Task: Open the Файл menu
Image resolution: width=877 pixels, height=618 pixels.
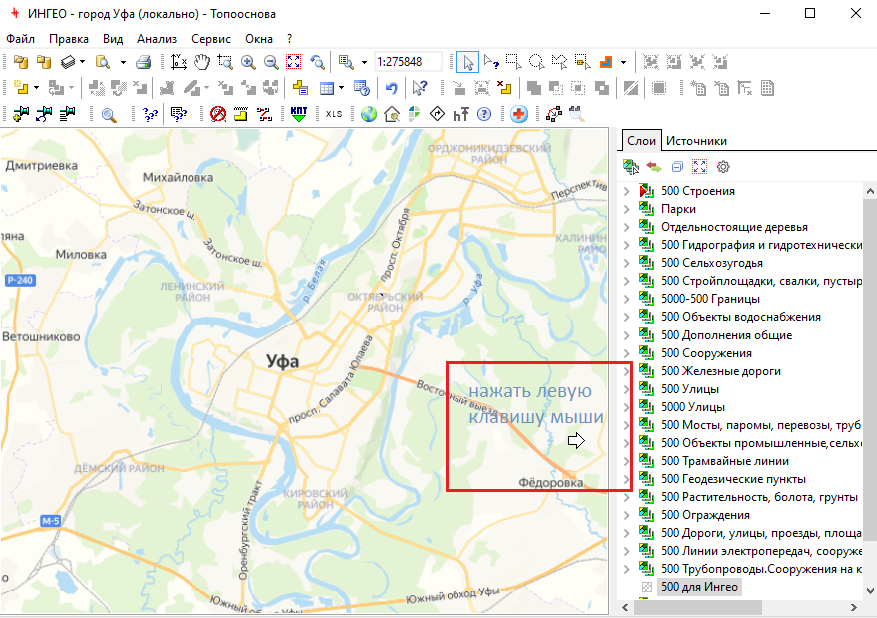Action: 20,39
